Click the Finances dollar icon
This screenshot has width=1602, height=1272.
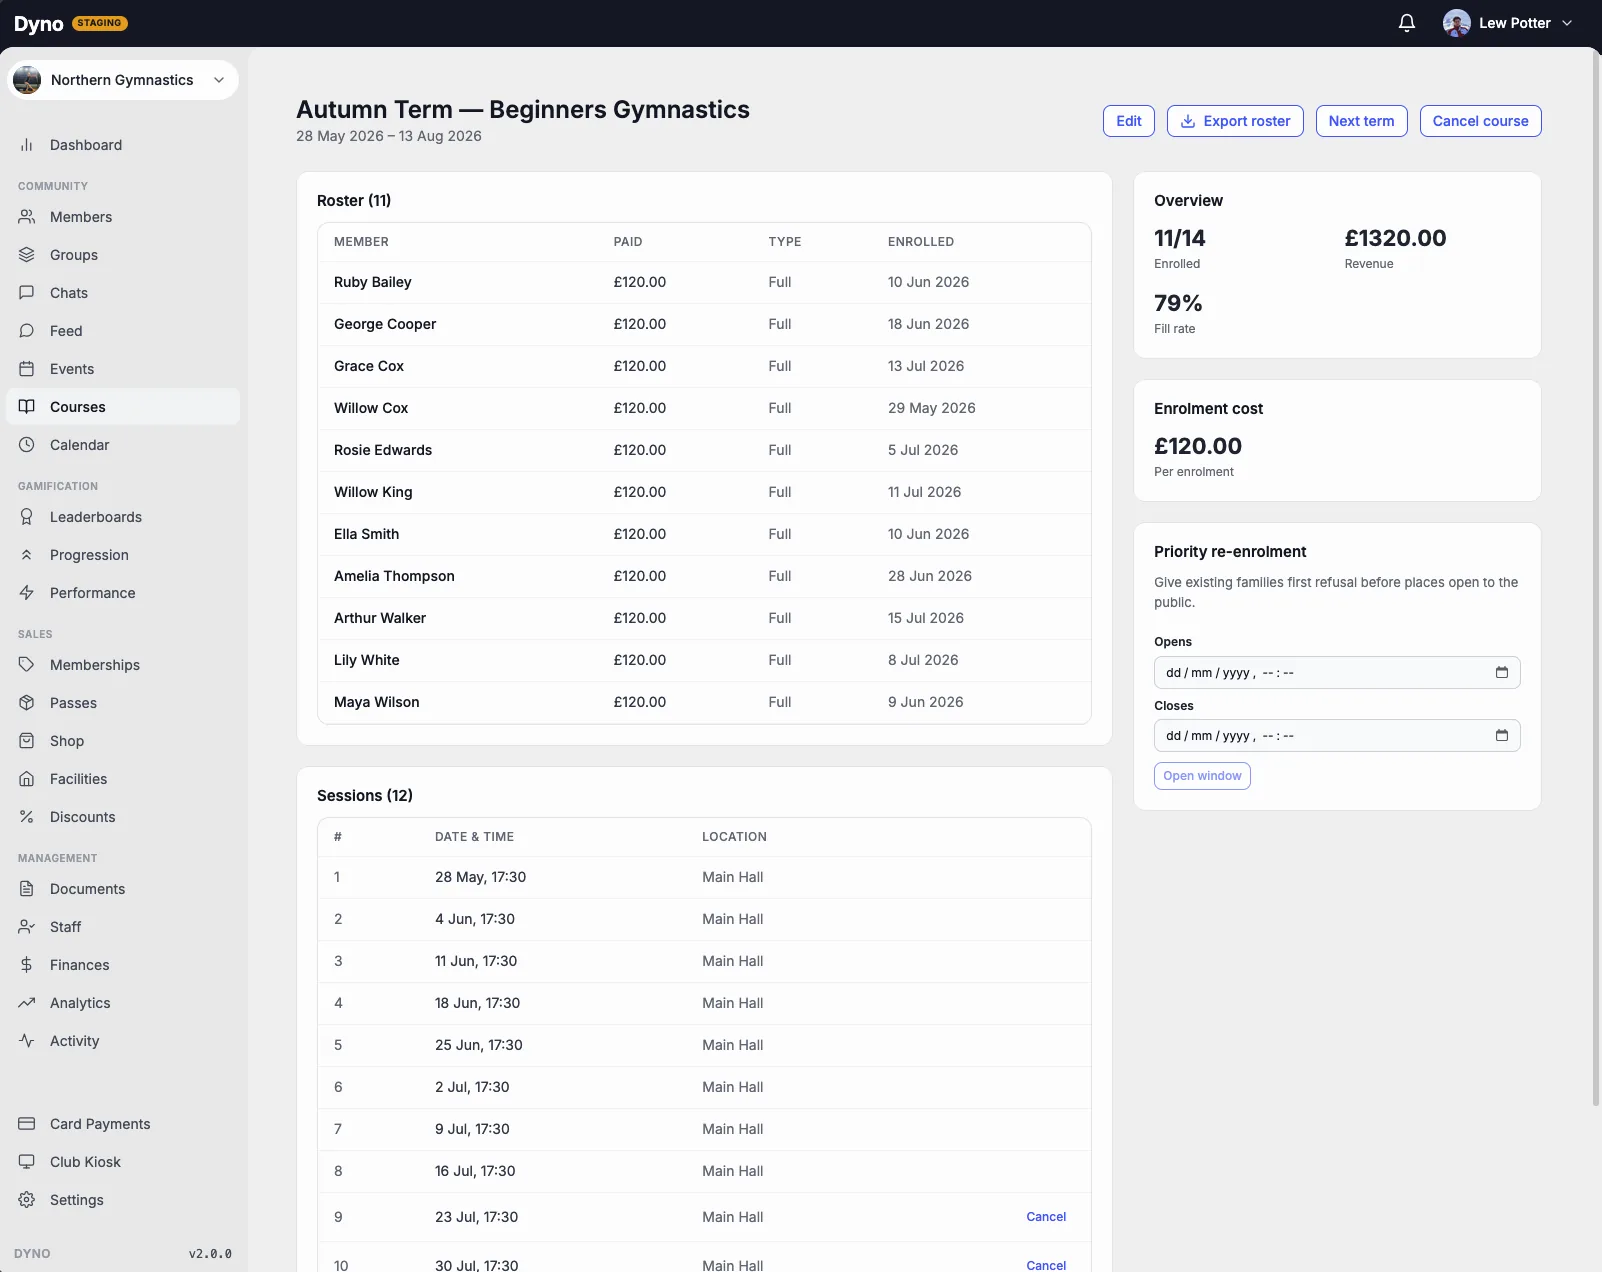click(x=27, y=965)
